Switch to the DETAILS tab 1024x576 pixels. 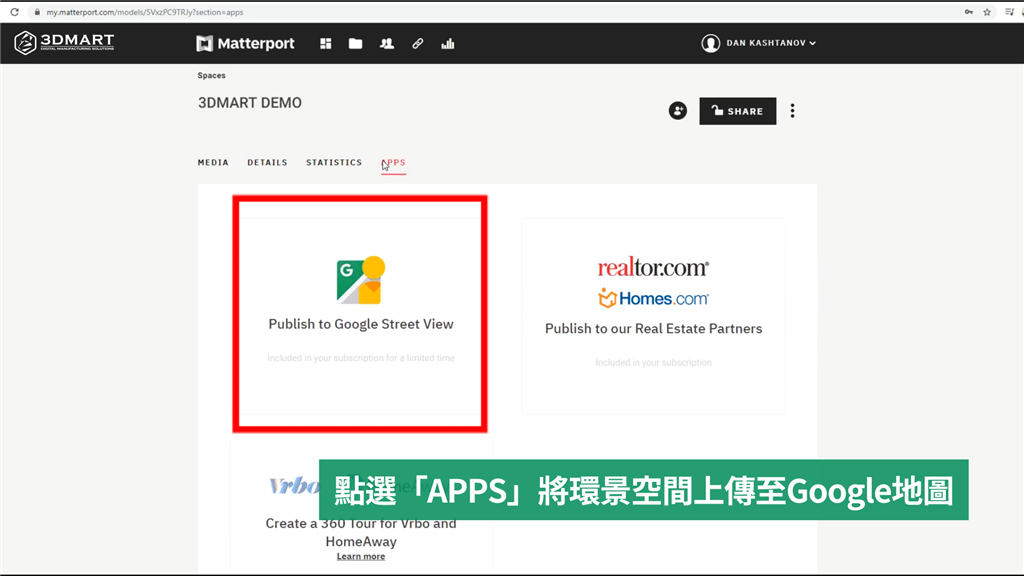coord(267,163)
